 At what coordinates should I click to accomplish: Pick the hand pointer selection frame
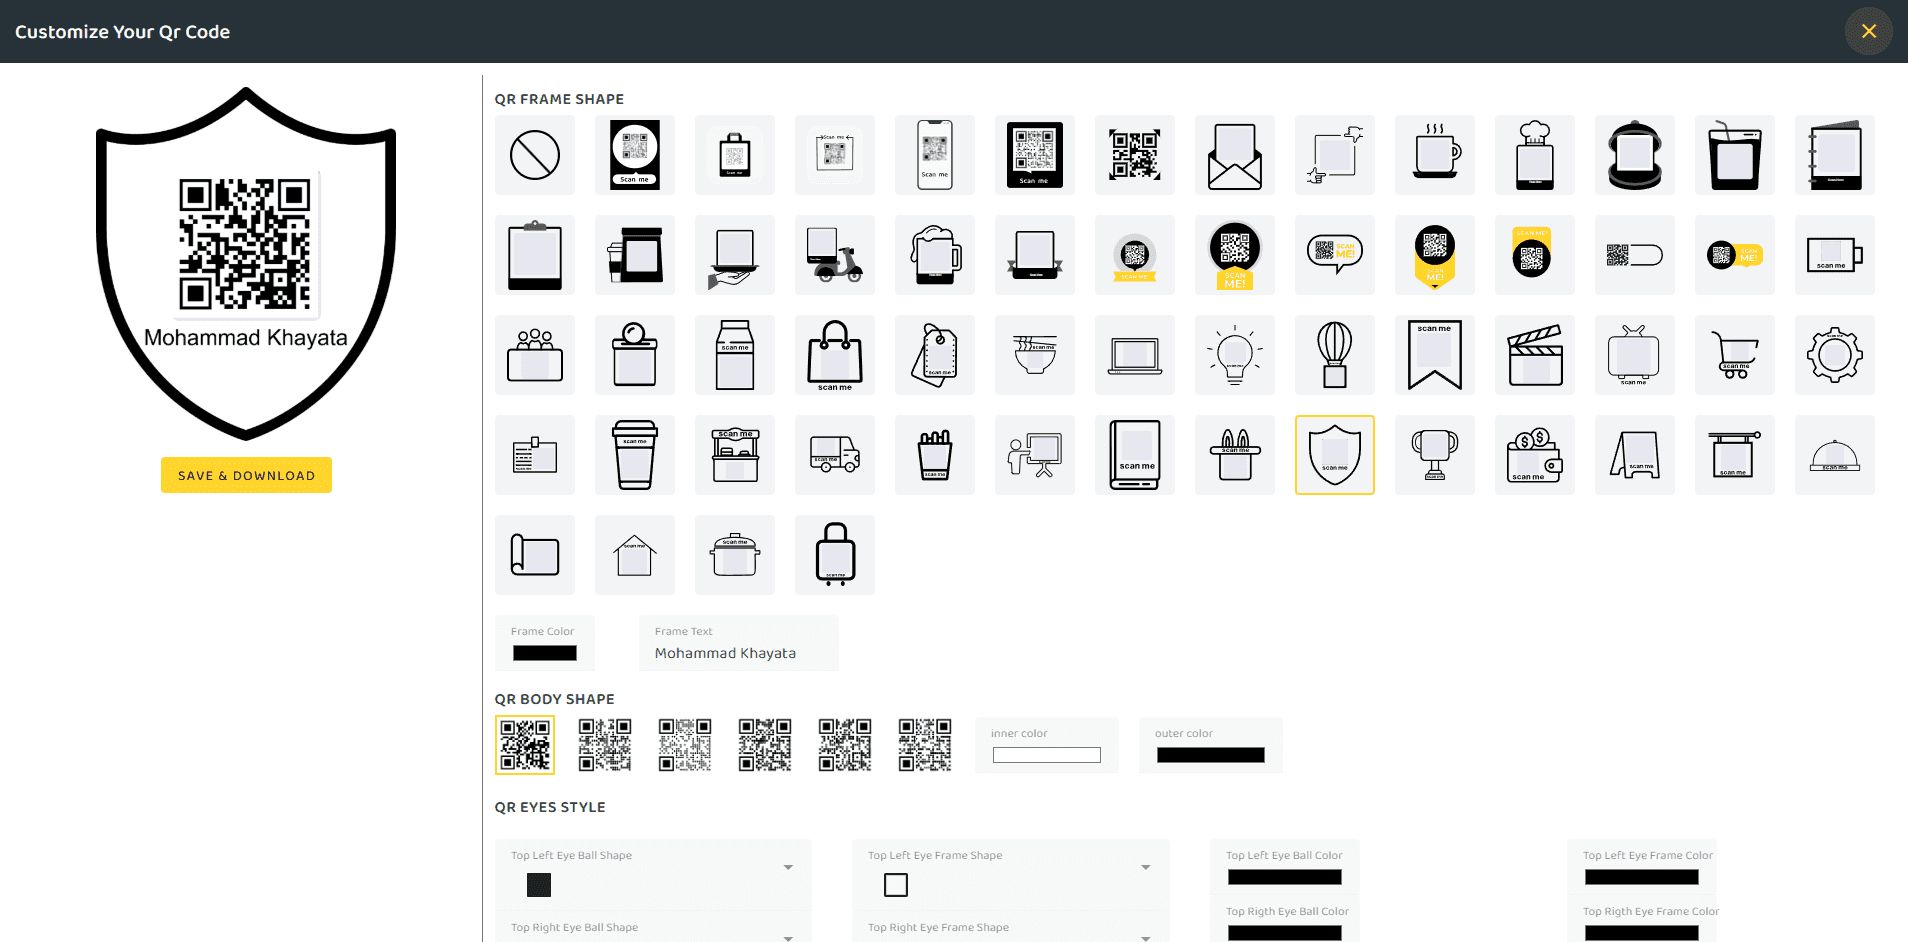[1335, 155]
